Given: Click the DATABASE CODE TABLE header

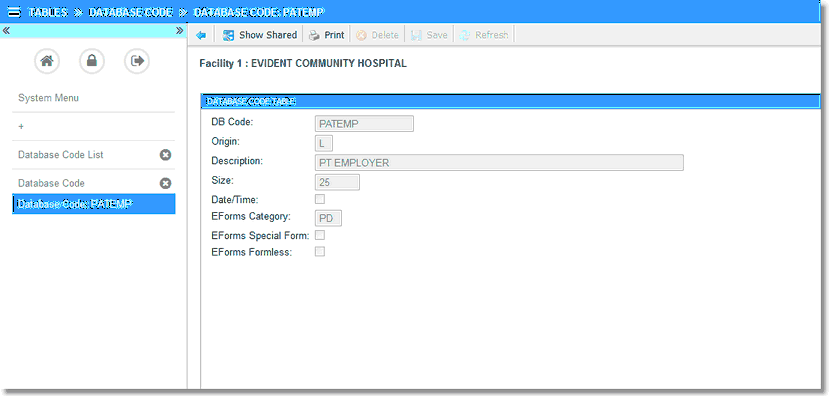Looking at the screenshot, I should pos(511,101).
